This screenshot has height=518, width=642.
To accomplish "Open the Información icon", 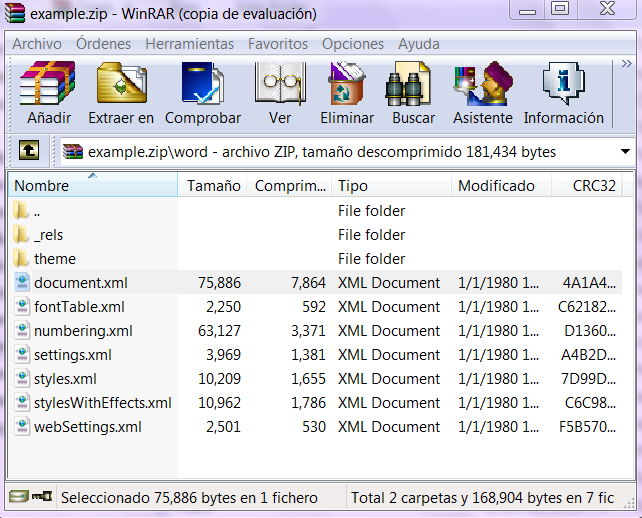I will pos(564,84).
